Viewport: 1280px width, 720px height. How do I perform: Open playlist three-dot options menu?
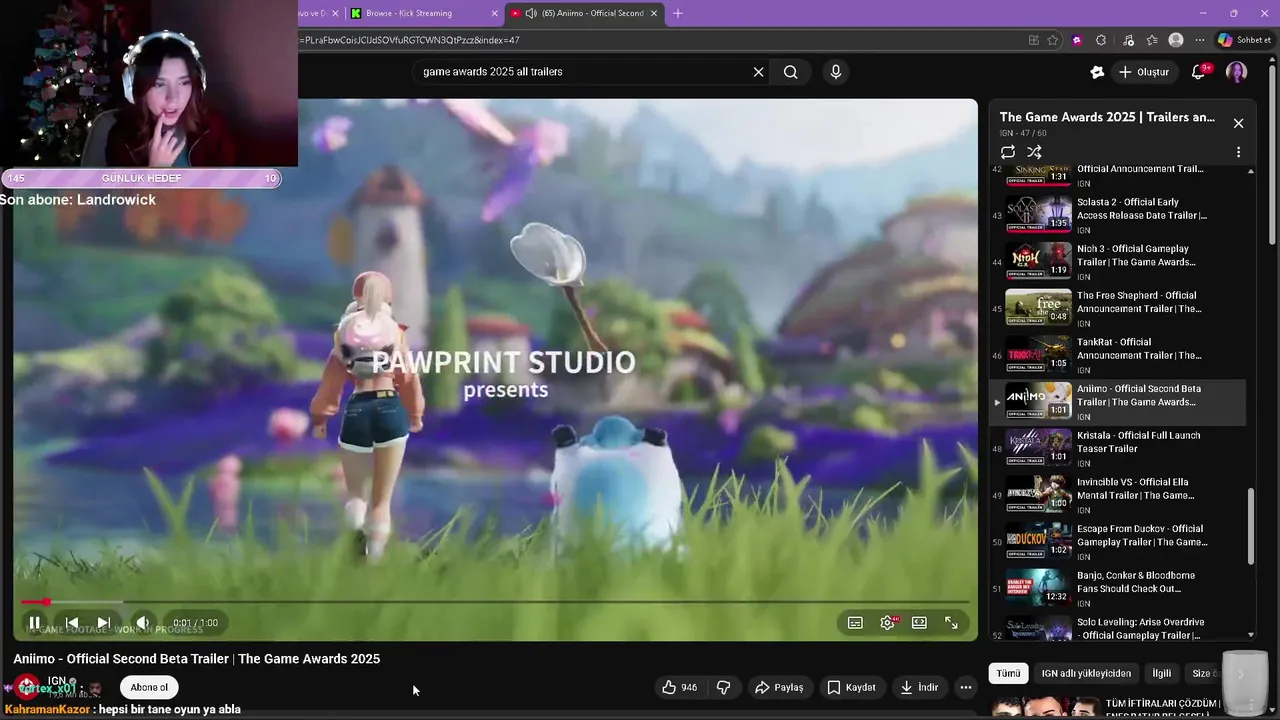[1238, 152]
